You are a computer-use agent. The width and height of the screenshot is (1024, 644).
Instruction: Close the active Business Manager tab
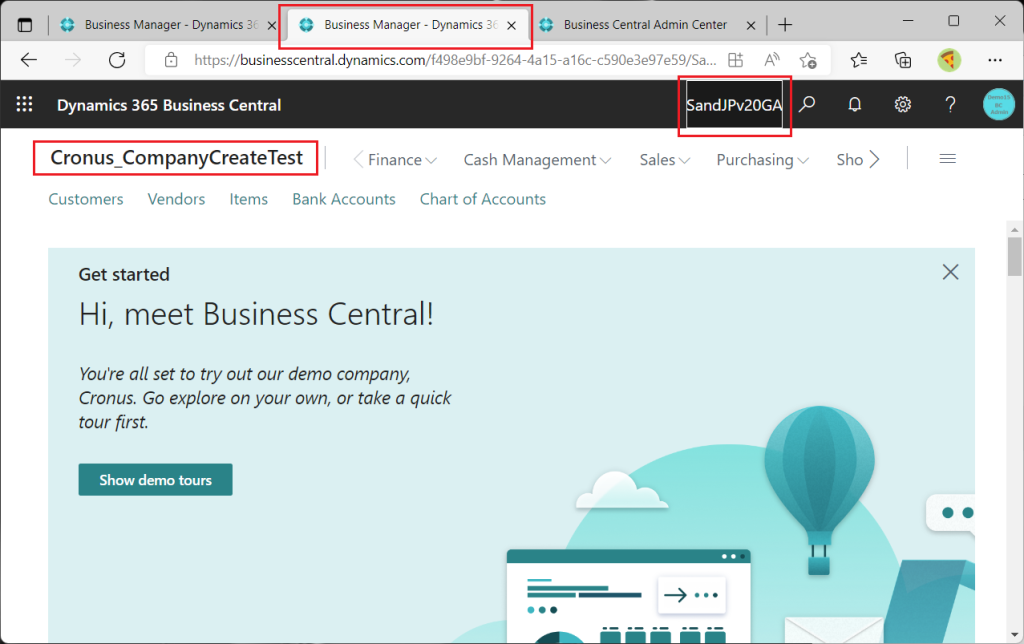pos(511,25)
